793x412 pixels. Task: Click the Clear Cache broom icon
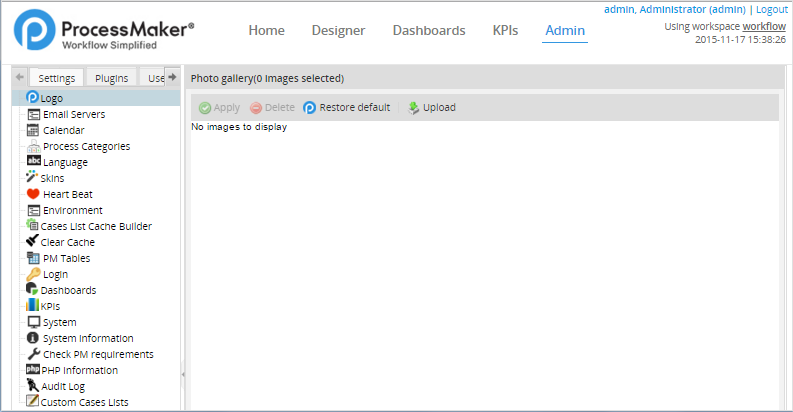point(33,242)
